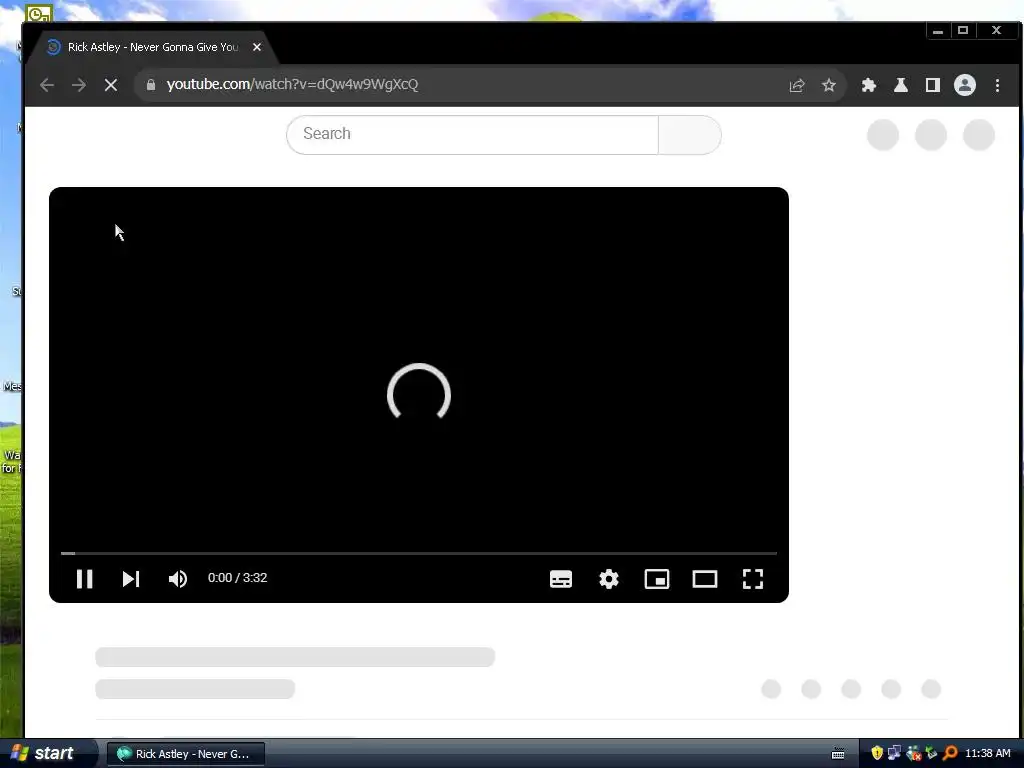Open the Chrome three-dot menu

pos(997,85)
